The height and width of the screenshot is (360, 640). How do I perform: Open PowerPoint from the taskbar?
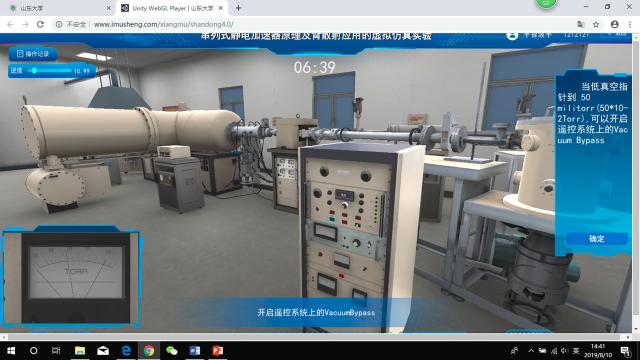[x=218, y=351]
